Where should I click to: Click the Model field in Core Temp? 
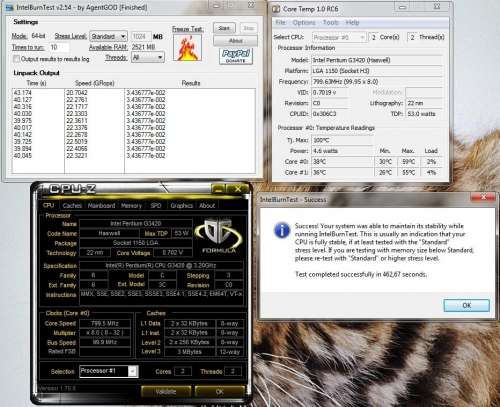pos(377,60)
